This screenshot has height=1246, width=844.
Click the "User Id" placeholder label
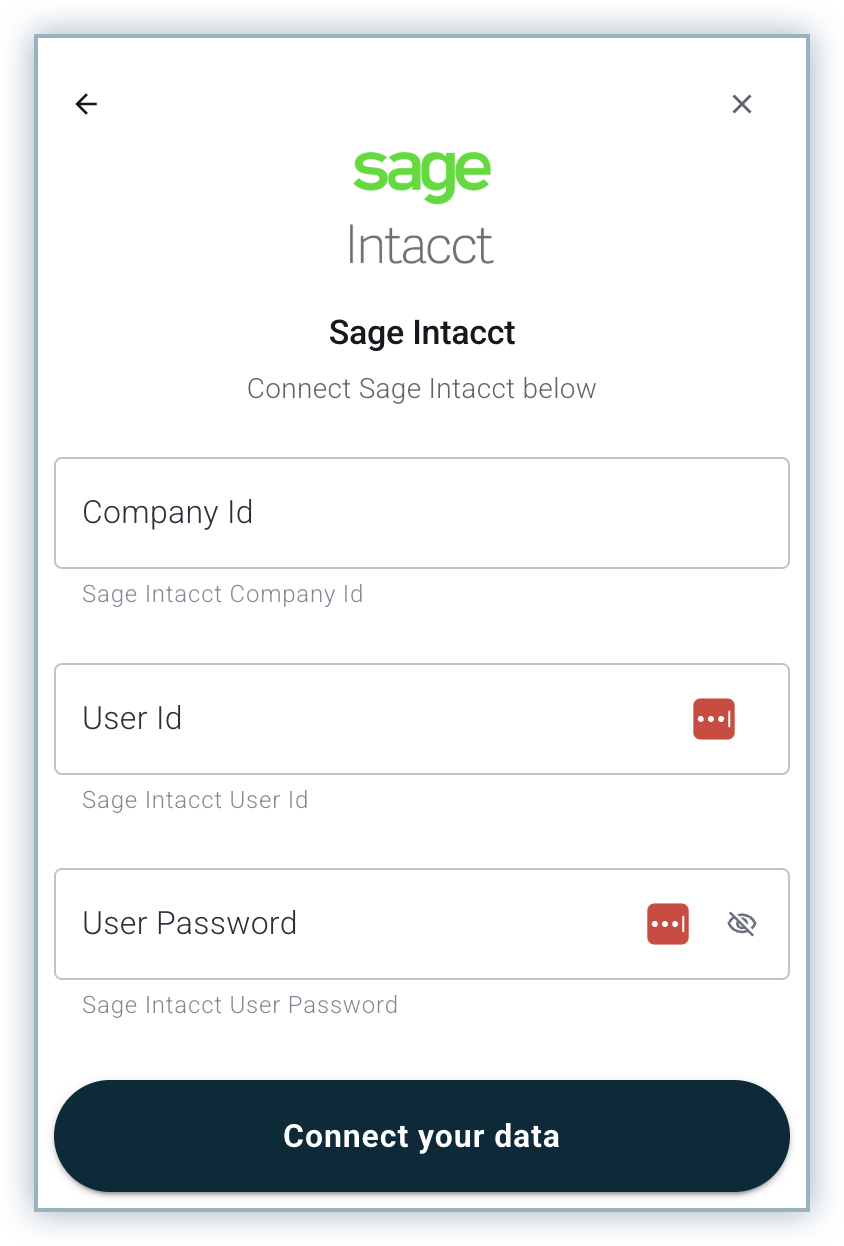click(x=132, y=719)
